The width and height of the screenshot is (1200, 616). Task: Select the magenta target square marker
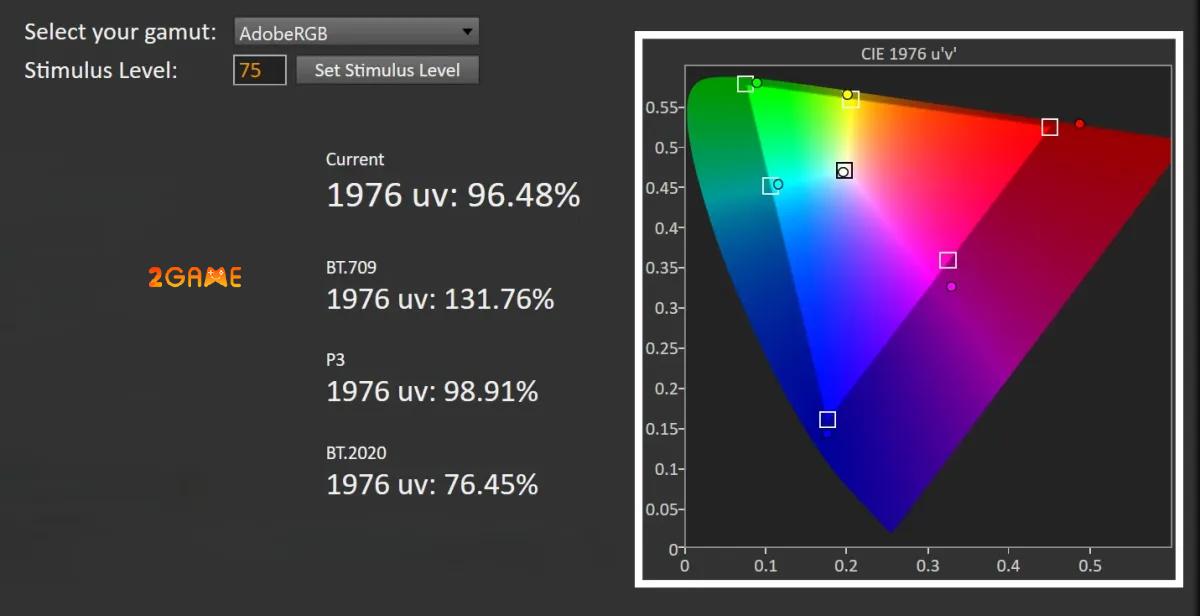(x=948, y=260)
